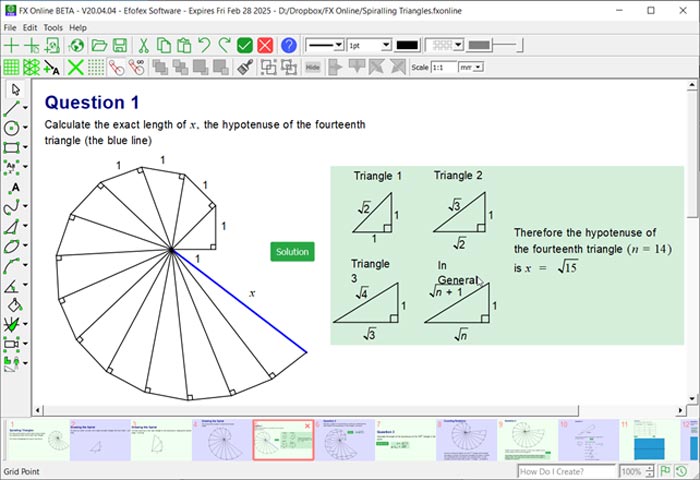700x480 pixels.
Task: Select the ellipse tool
Action: (12, 246)
